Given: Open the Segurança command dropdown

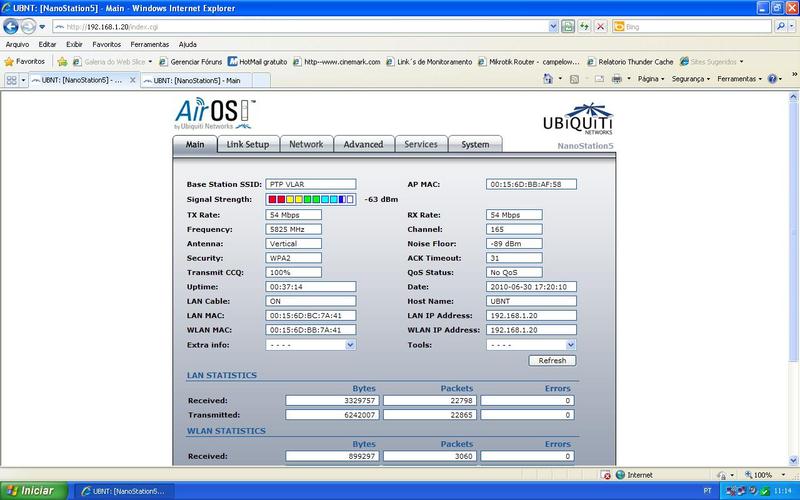Looking at the screenshot, I should tap(691, 79).
